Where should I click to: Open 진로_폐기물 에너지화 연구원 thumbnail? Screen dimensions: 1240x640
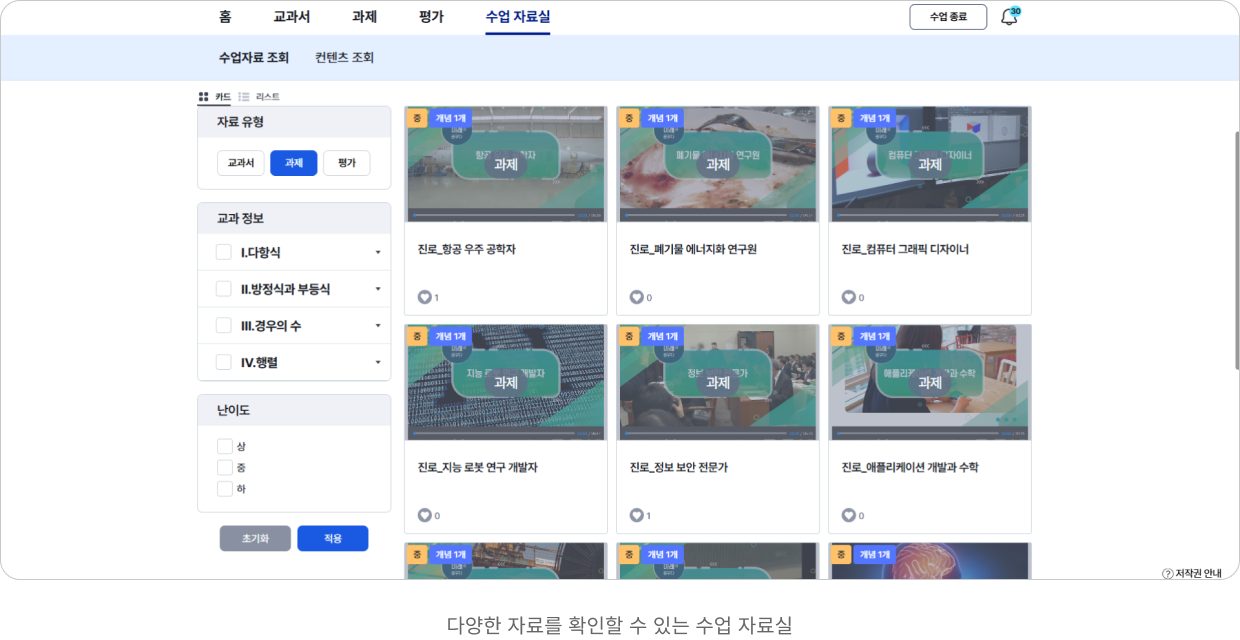[x=718, y=164]
